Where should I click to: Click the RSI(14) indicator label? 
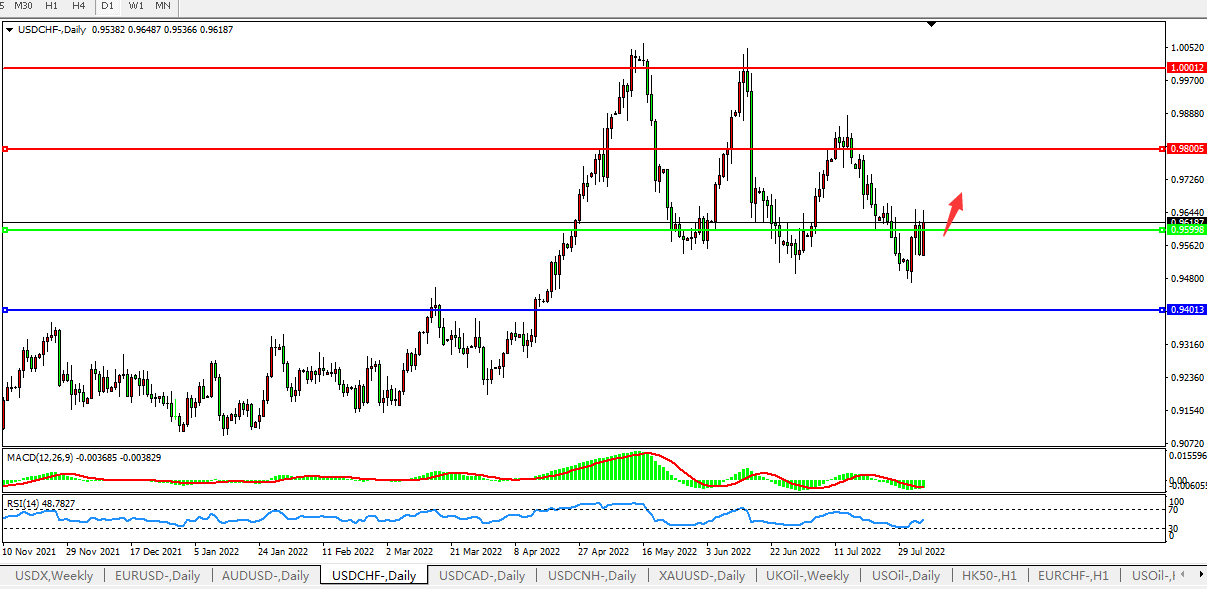(40, 503)
